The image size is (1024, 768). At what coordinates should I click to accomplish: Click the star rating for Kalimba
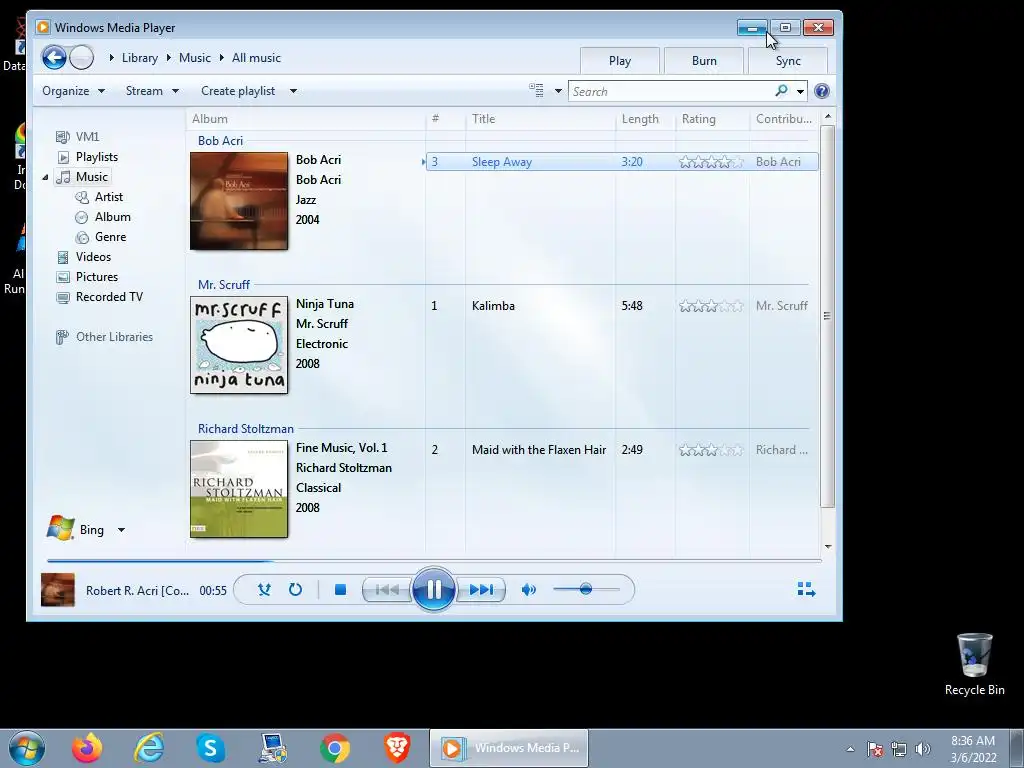(711, 306)
